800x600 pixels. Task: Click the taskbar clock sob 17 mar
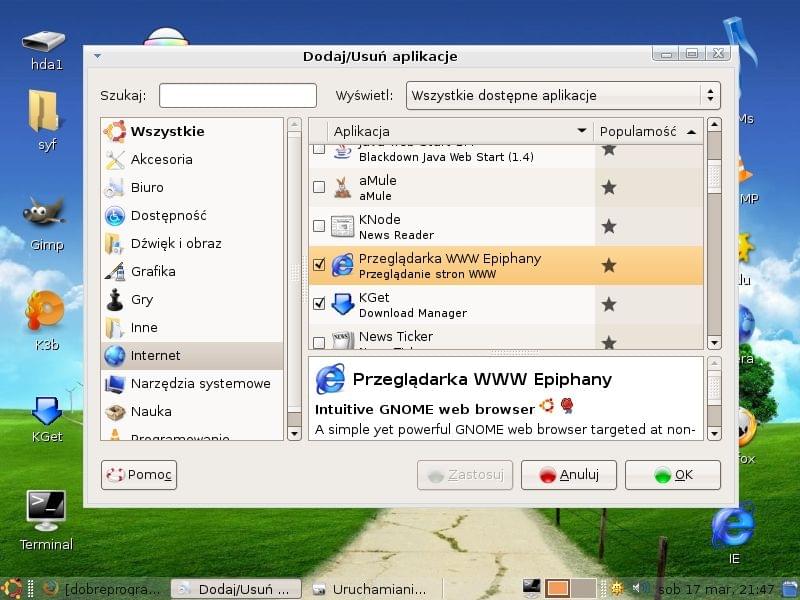[x=716, y=589]
